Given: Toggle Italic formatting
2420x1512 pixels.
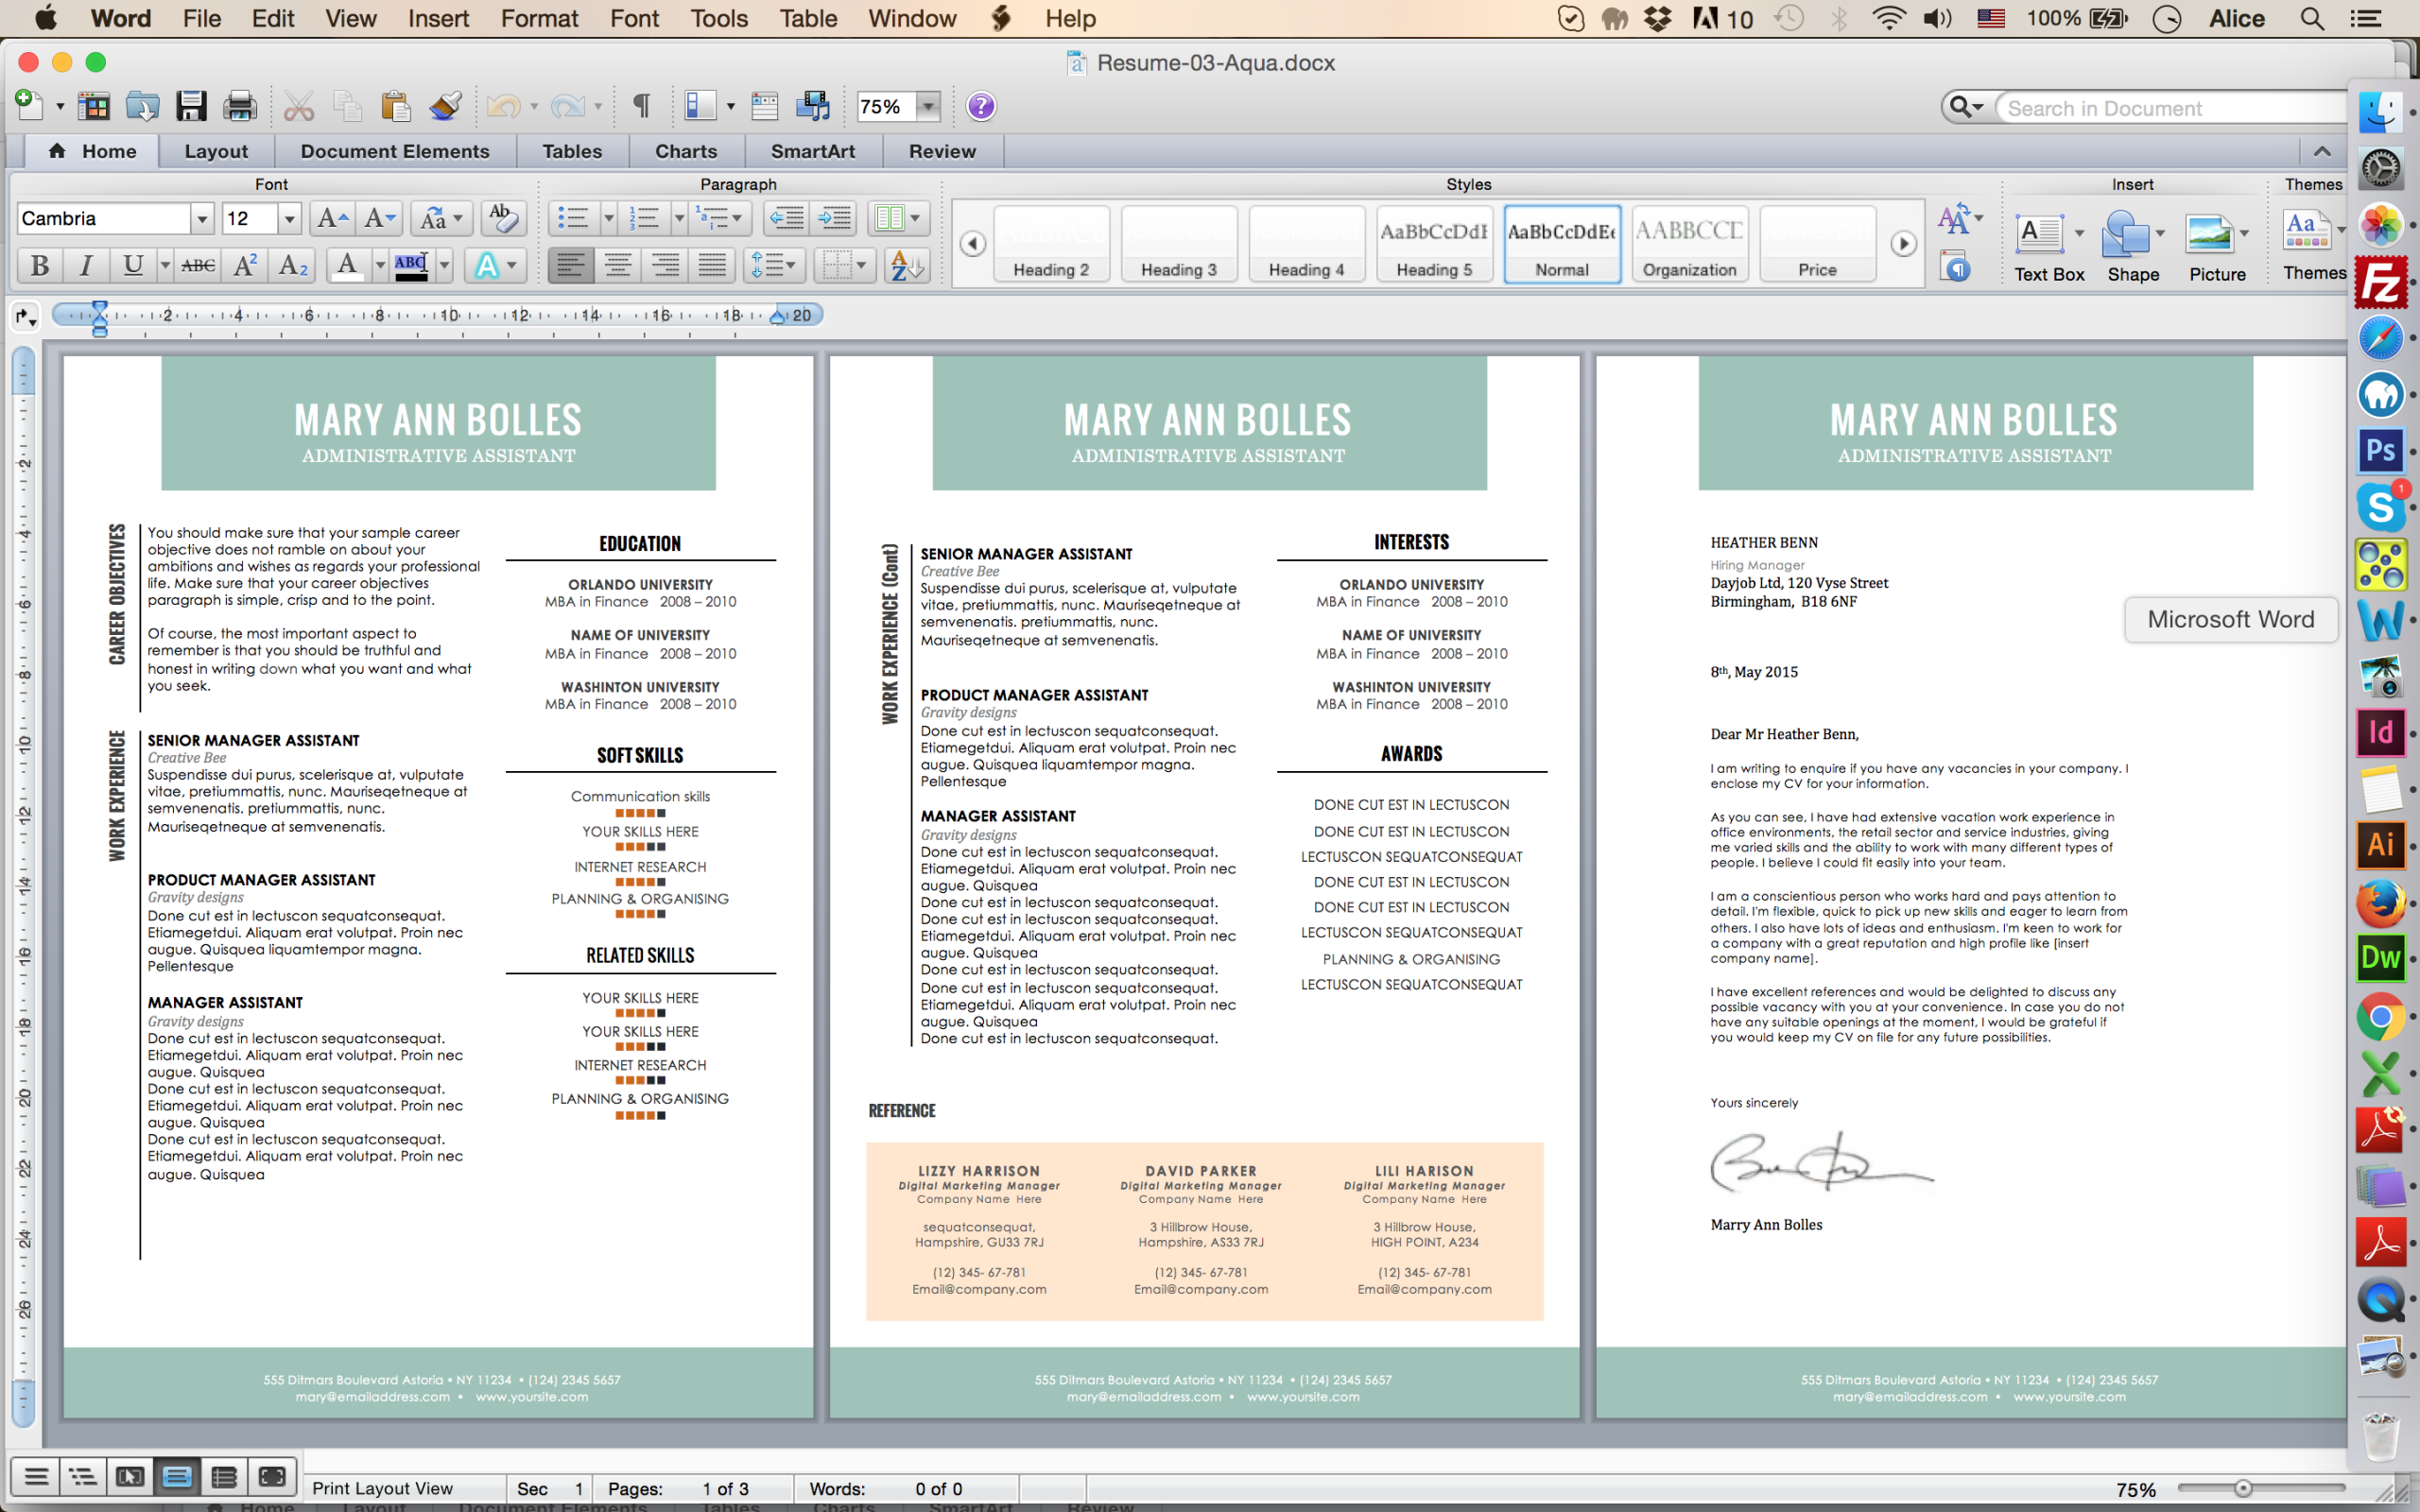Looking at the screenshot, I should (x=86, y=265).
